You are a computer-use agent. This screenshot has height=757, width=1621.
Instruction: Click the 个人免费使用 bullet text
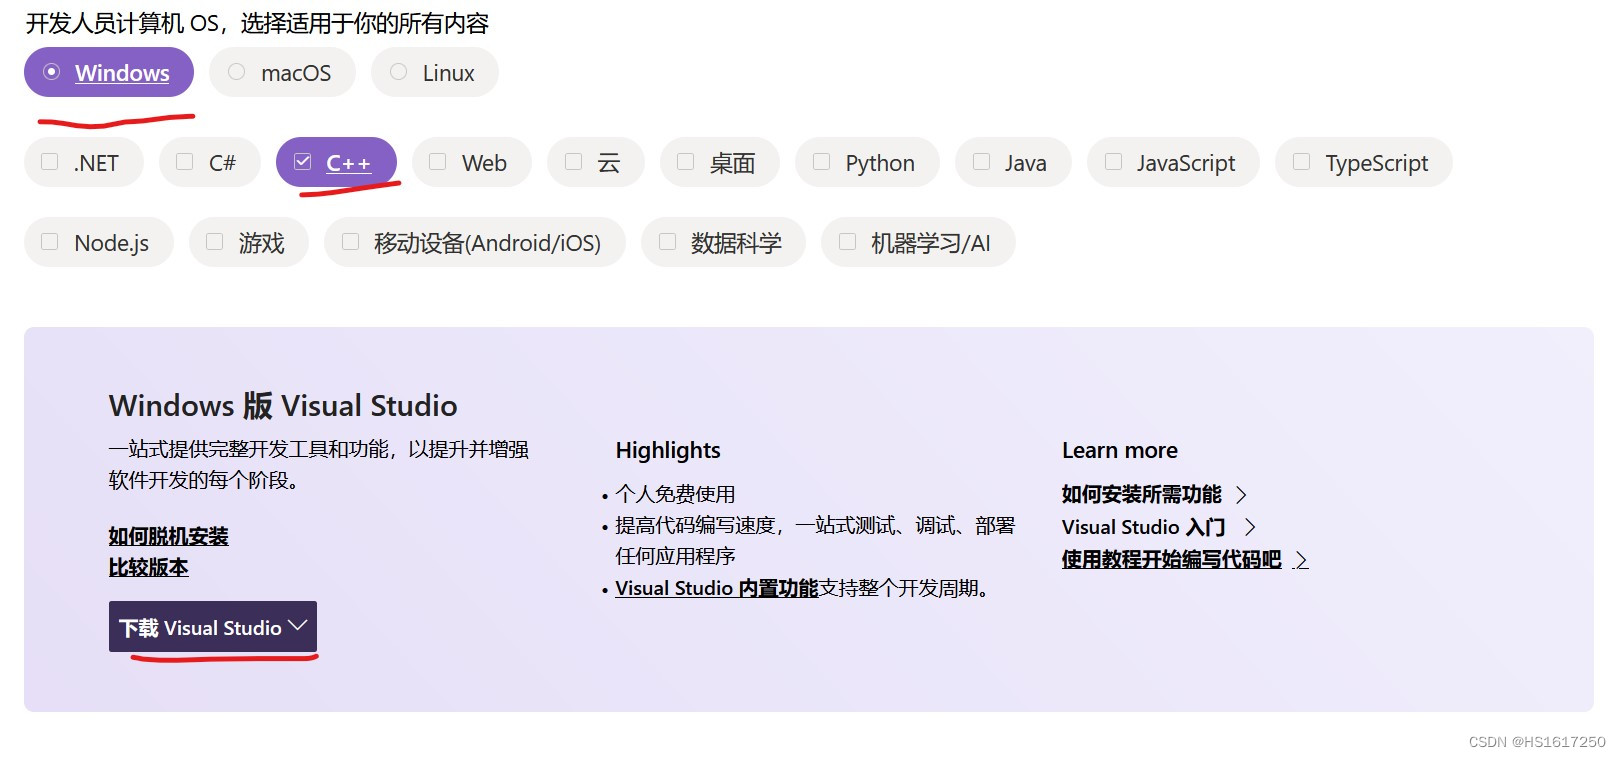click(x=675, y=495)
